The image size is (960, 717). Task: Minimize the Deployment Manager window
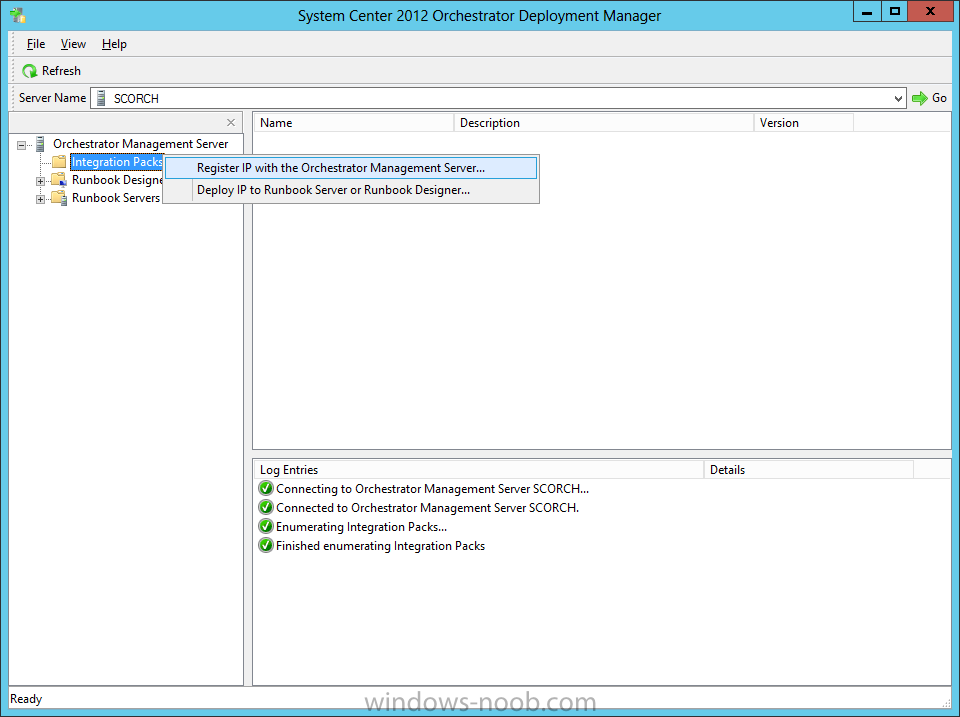point(867,12)
